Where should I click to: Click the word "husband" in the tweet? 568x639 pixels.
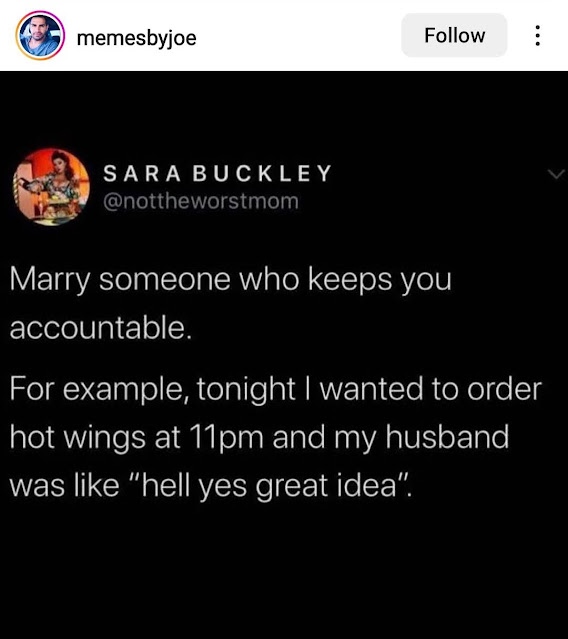[x=447, y=436]
